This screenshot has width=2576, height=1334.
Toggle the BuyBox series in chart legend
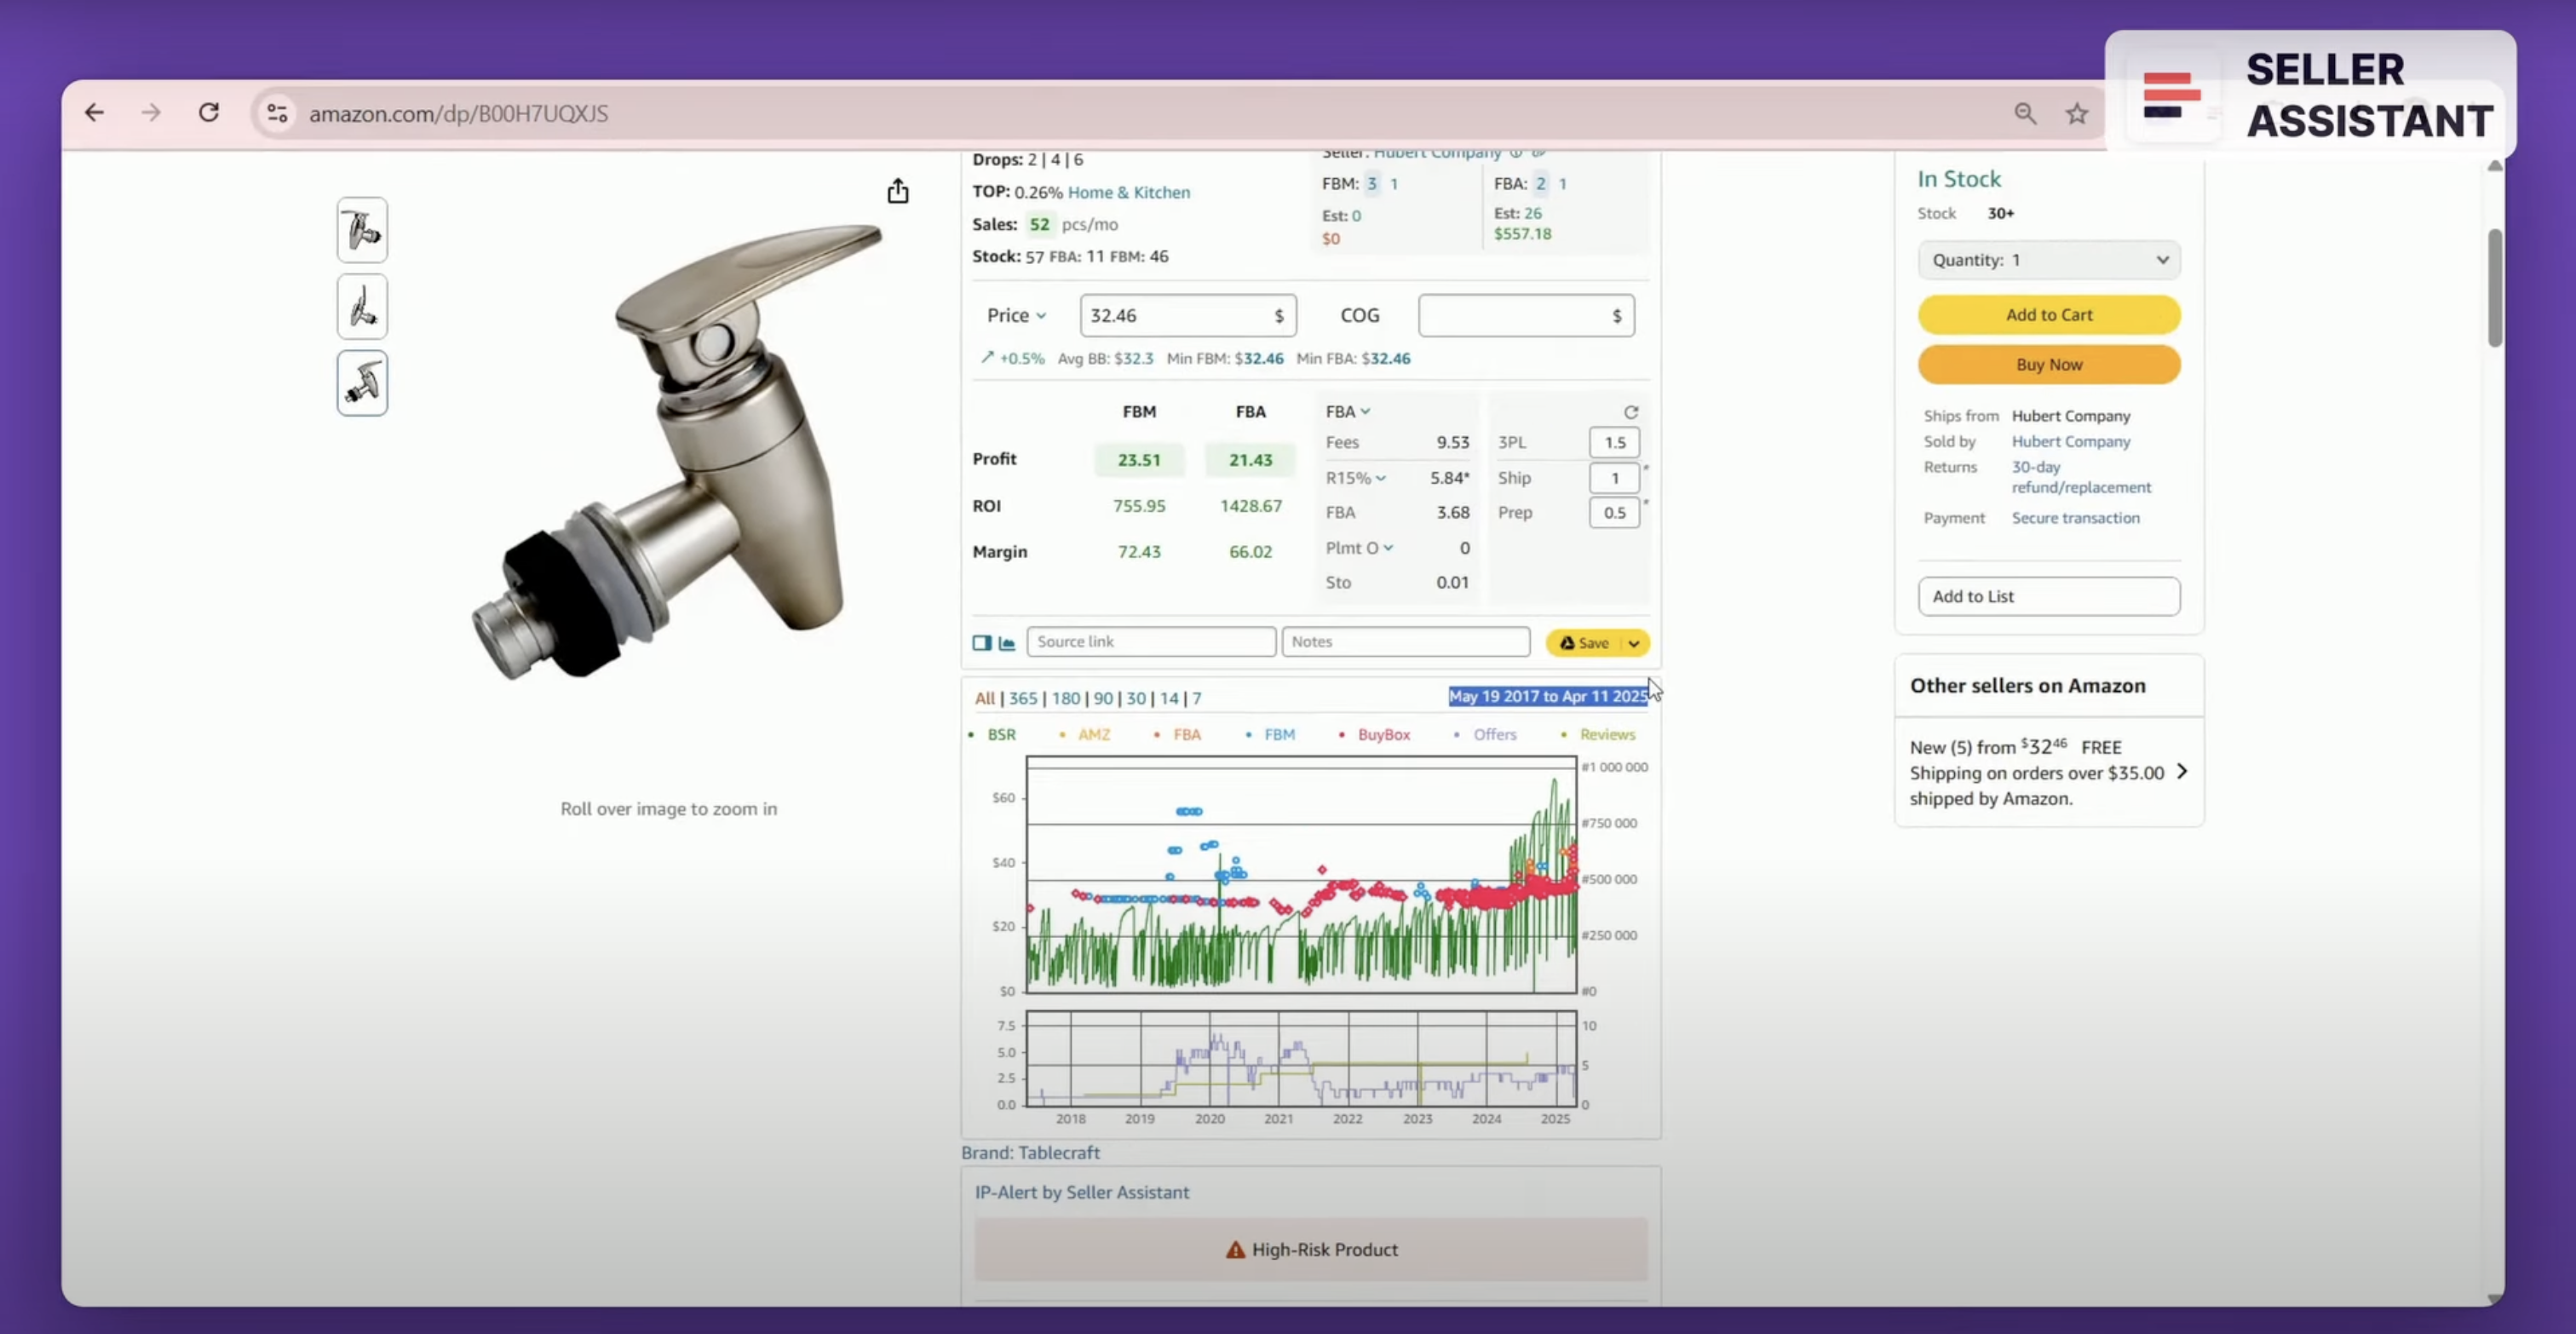1383,735
